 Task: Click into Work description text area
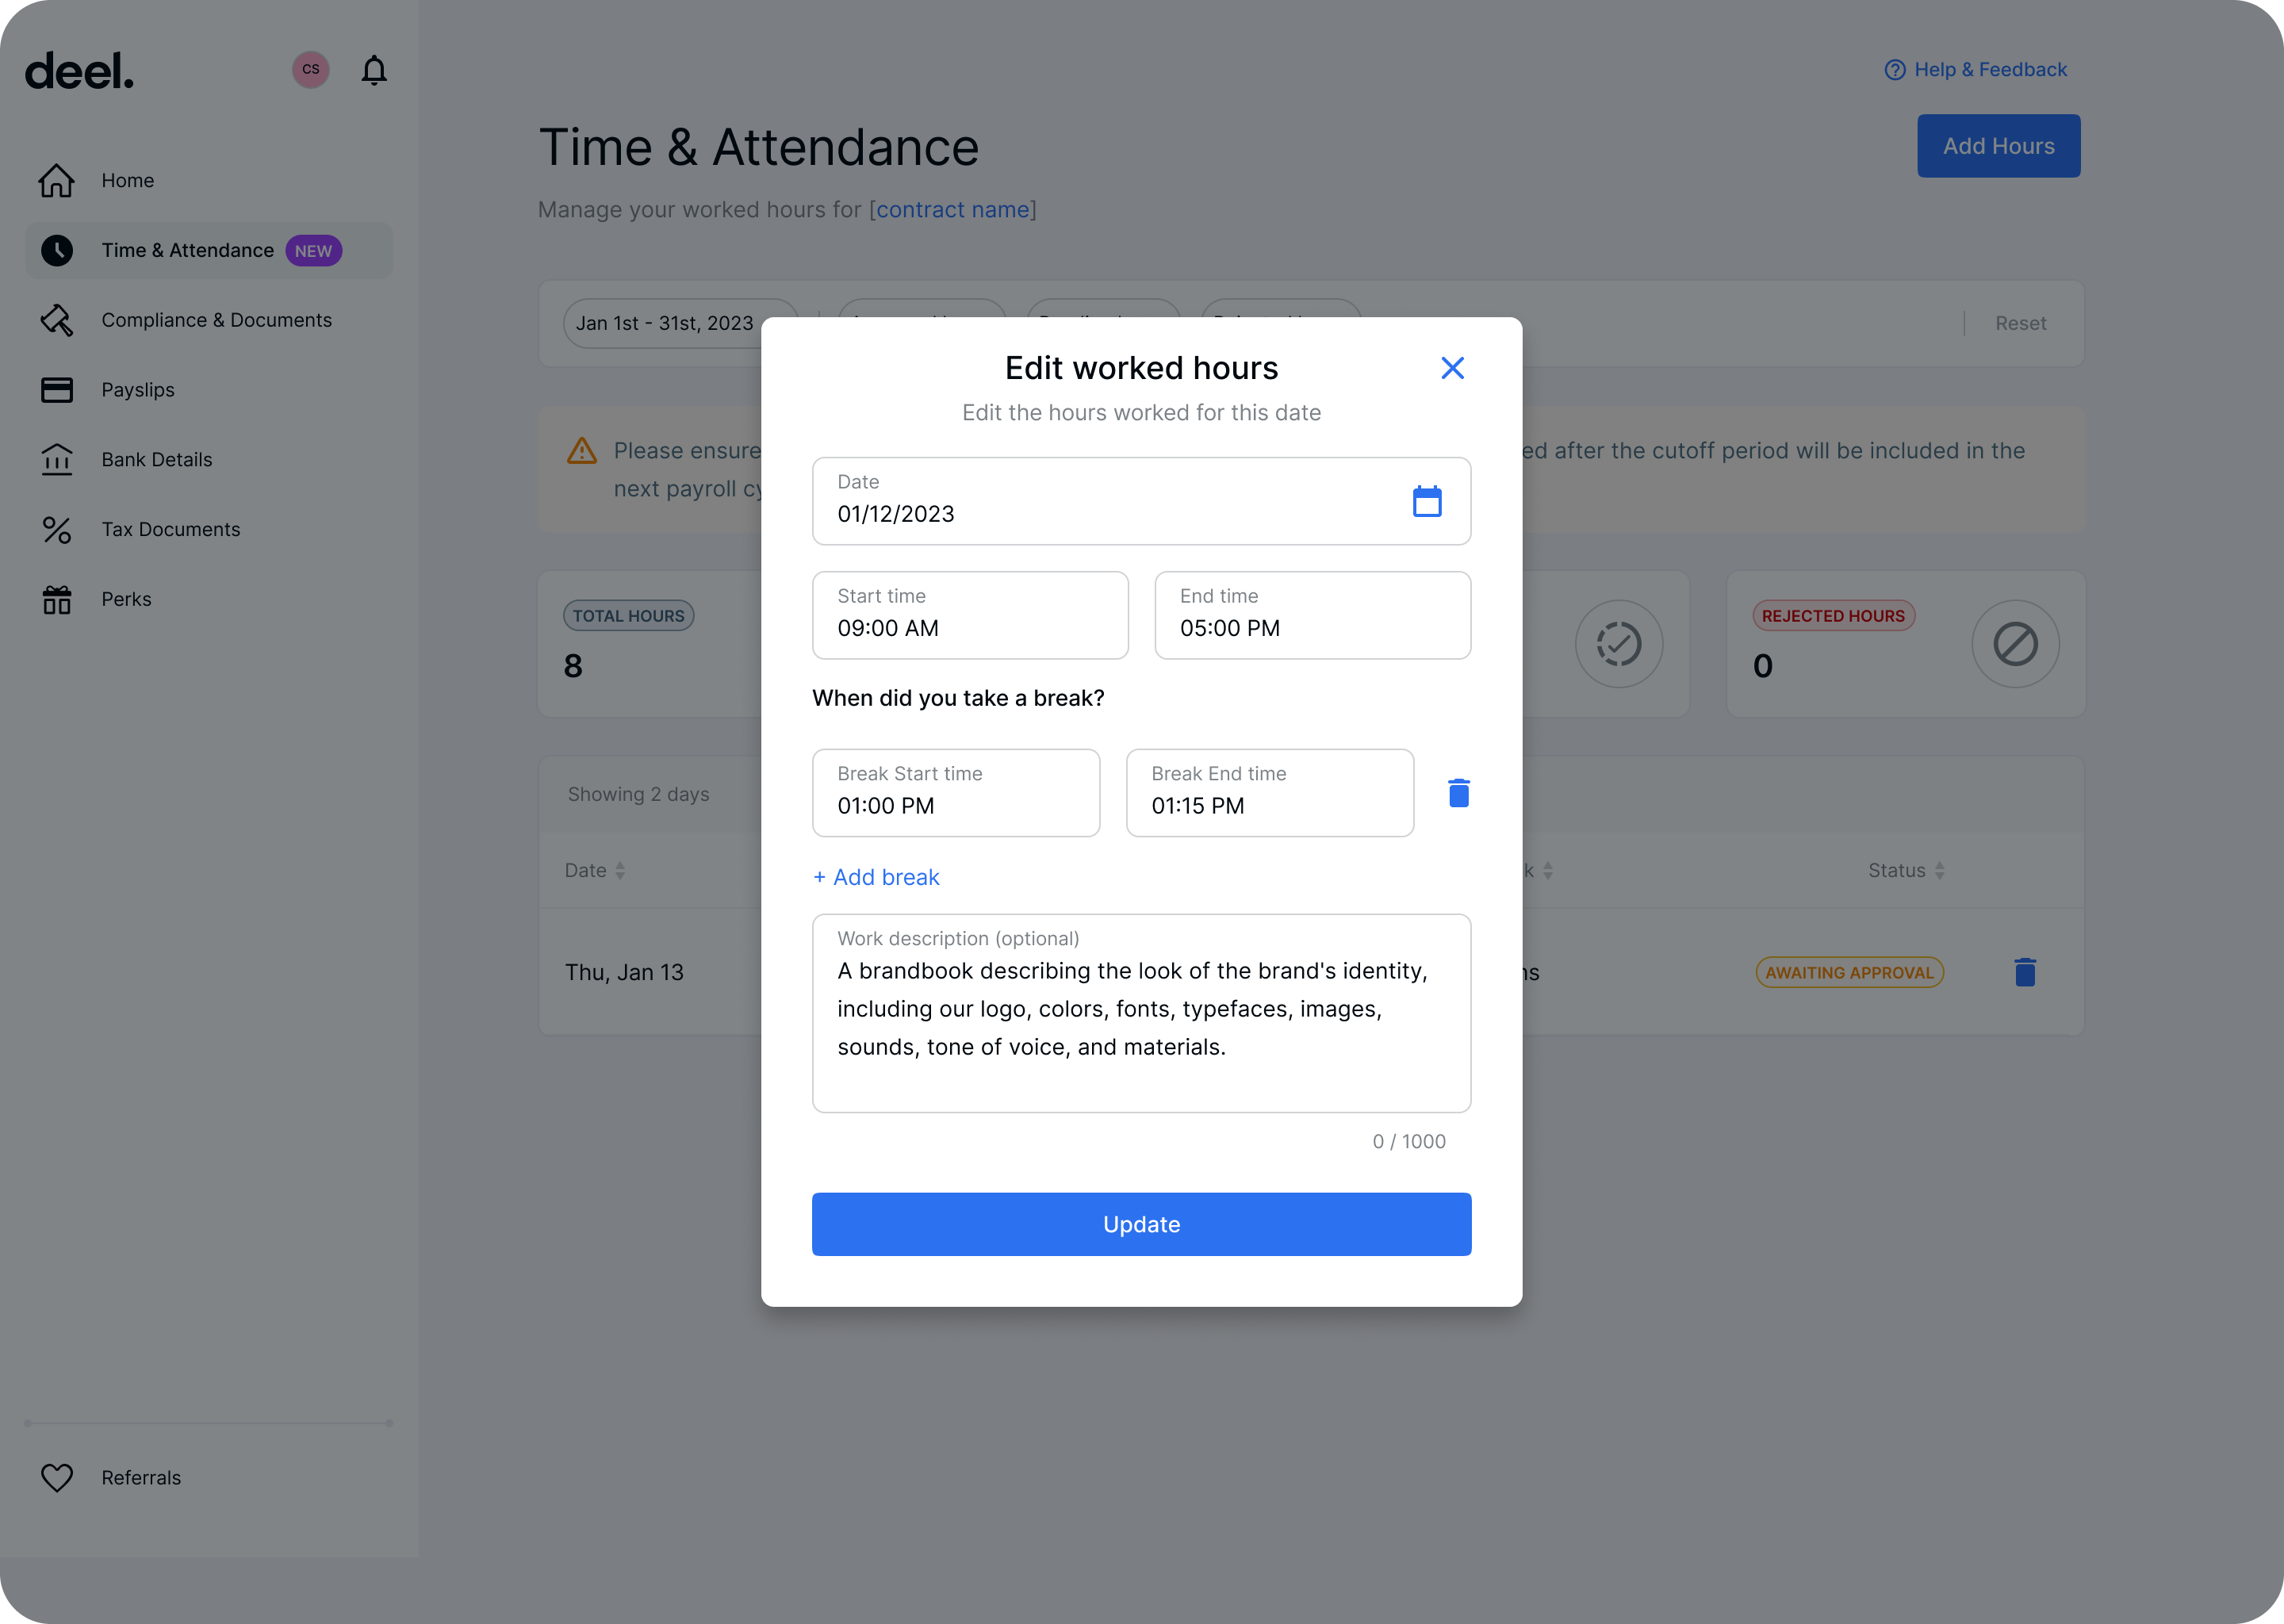[x=1141, y=1013]
